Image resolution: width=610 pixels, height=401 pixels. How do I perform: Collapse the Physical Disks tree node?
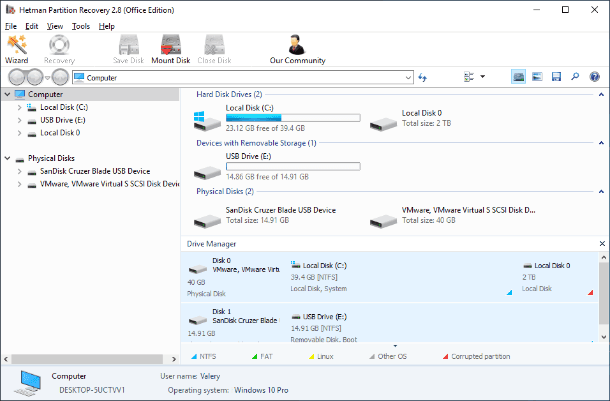click(7, 158)
